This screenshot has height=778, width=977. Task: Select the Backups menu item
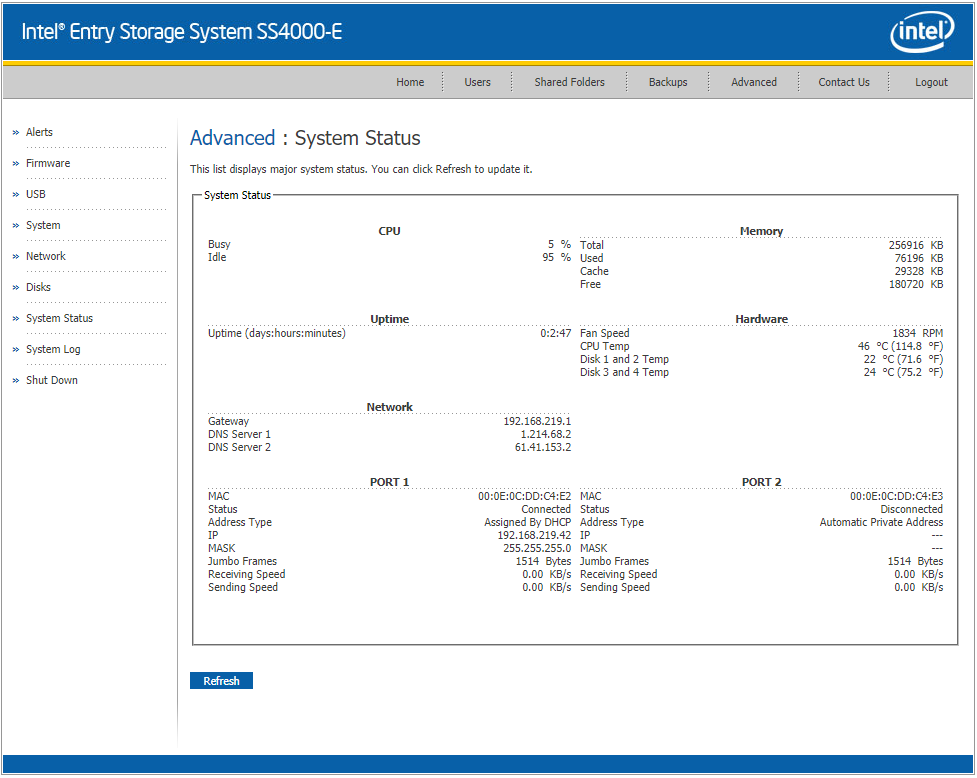(x=668, y=82)
